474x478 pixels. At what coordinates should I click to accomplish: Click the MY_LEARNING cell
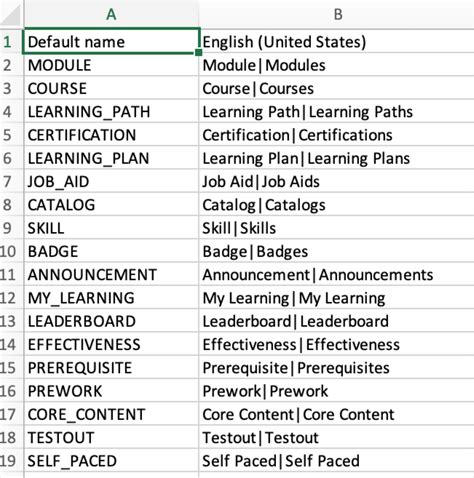(x=111, y=298)
